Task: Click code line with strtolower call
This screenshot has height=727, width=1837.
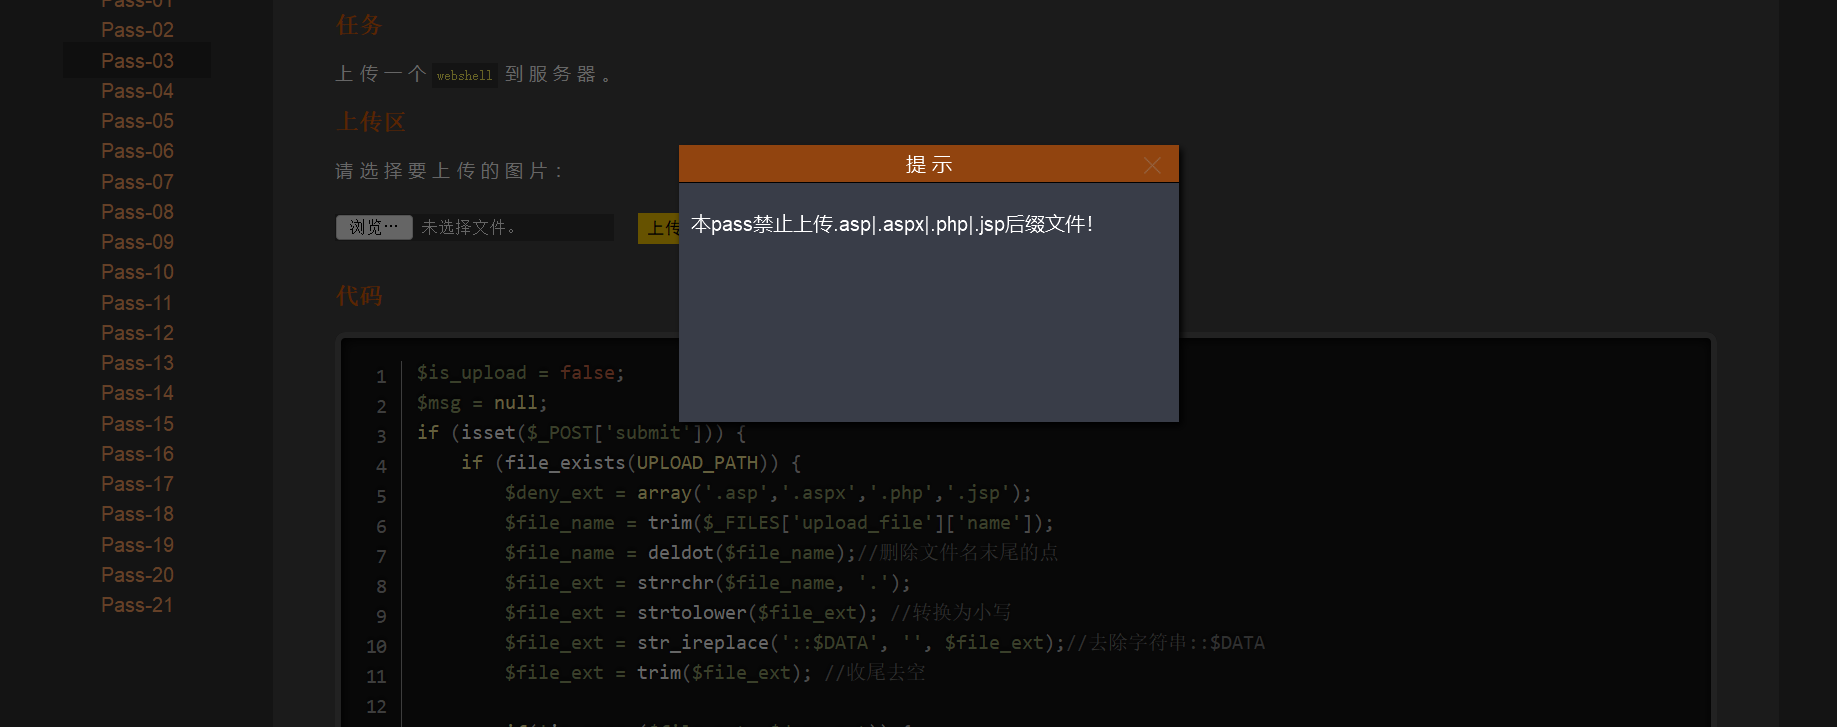Action: [x=758, y=613]
